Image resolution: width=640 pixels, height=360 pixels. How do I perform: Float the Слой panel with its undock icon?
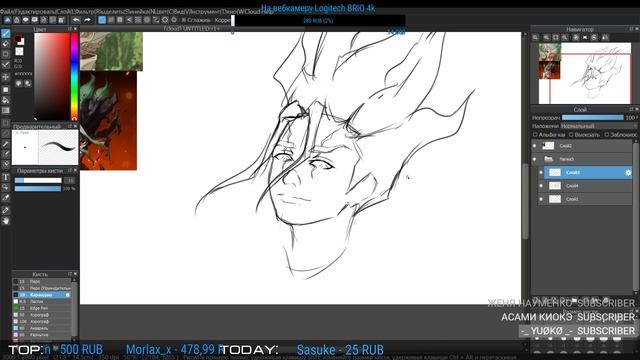pyautogui.click(x=631, y=109)
